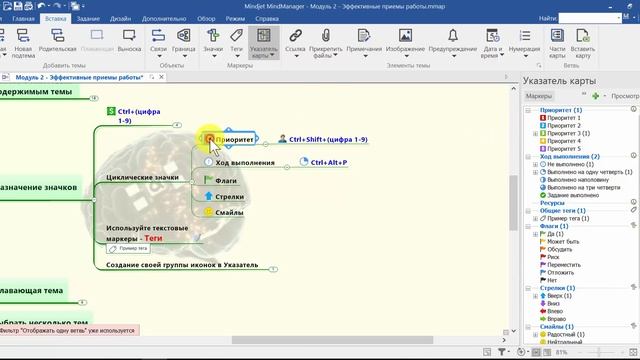
Task: Select the Выполнено наполовину marker
Action: tap(574, 180)
